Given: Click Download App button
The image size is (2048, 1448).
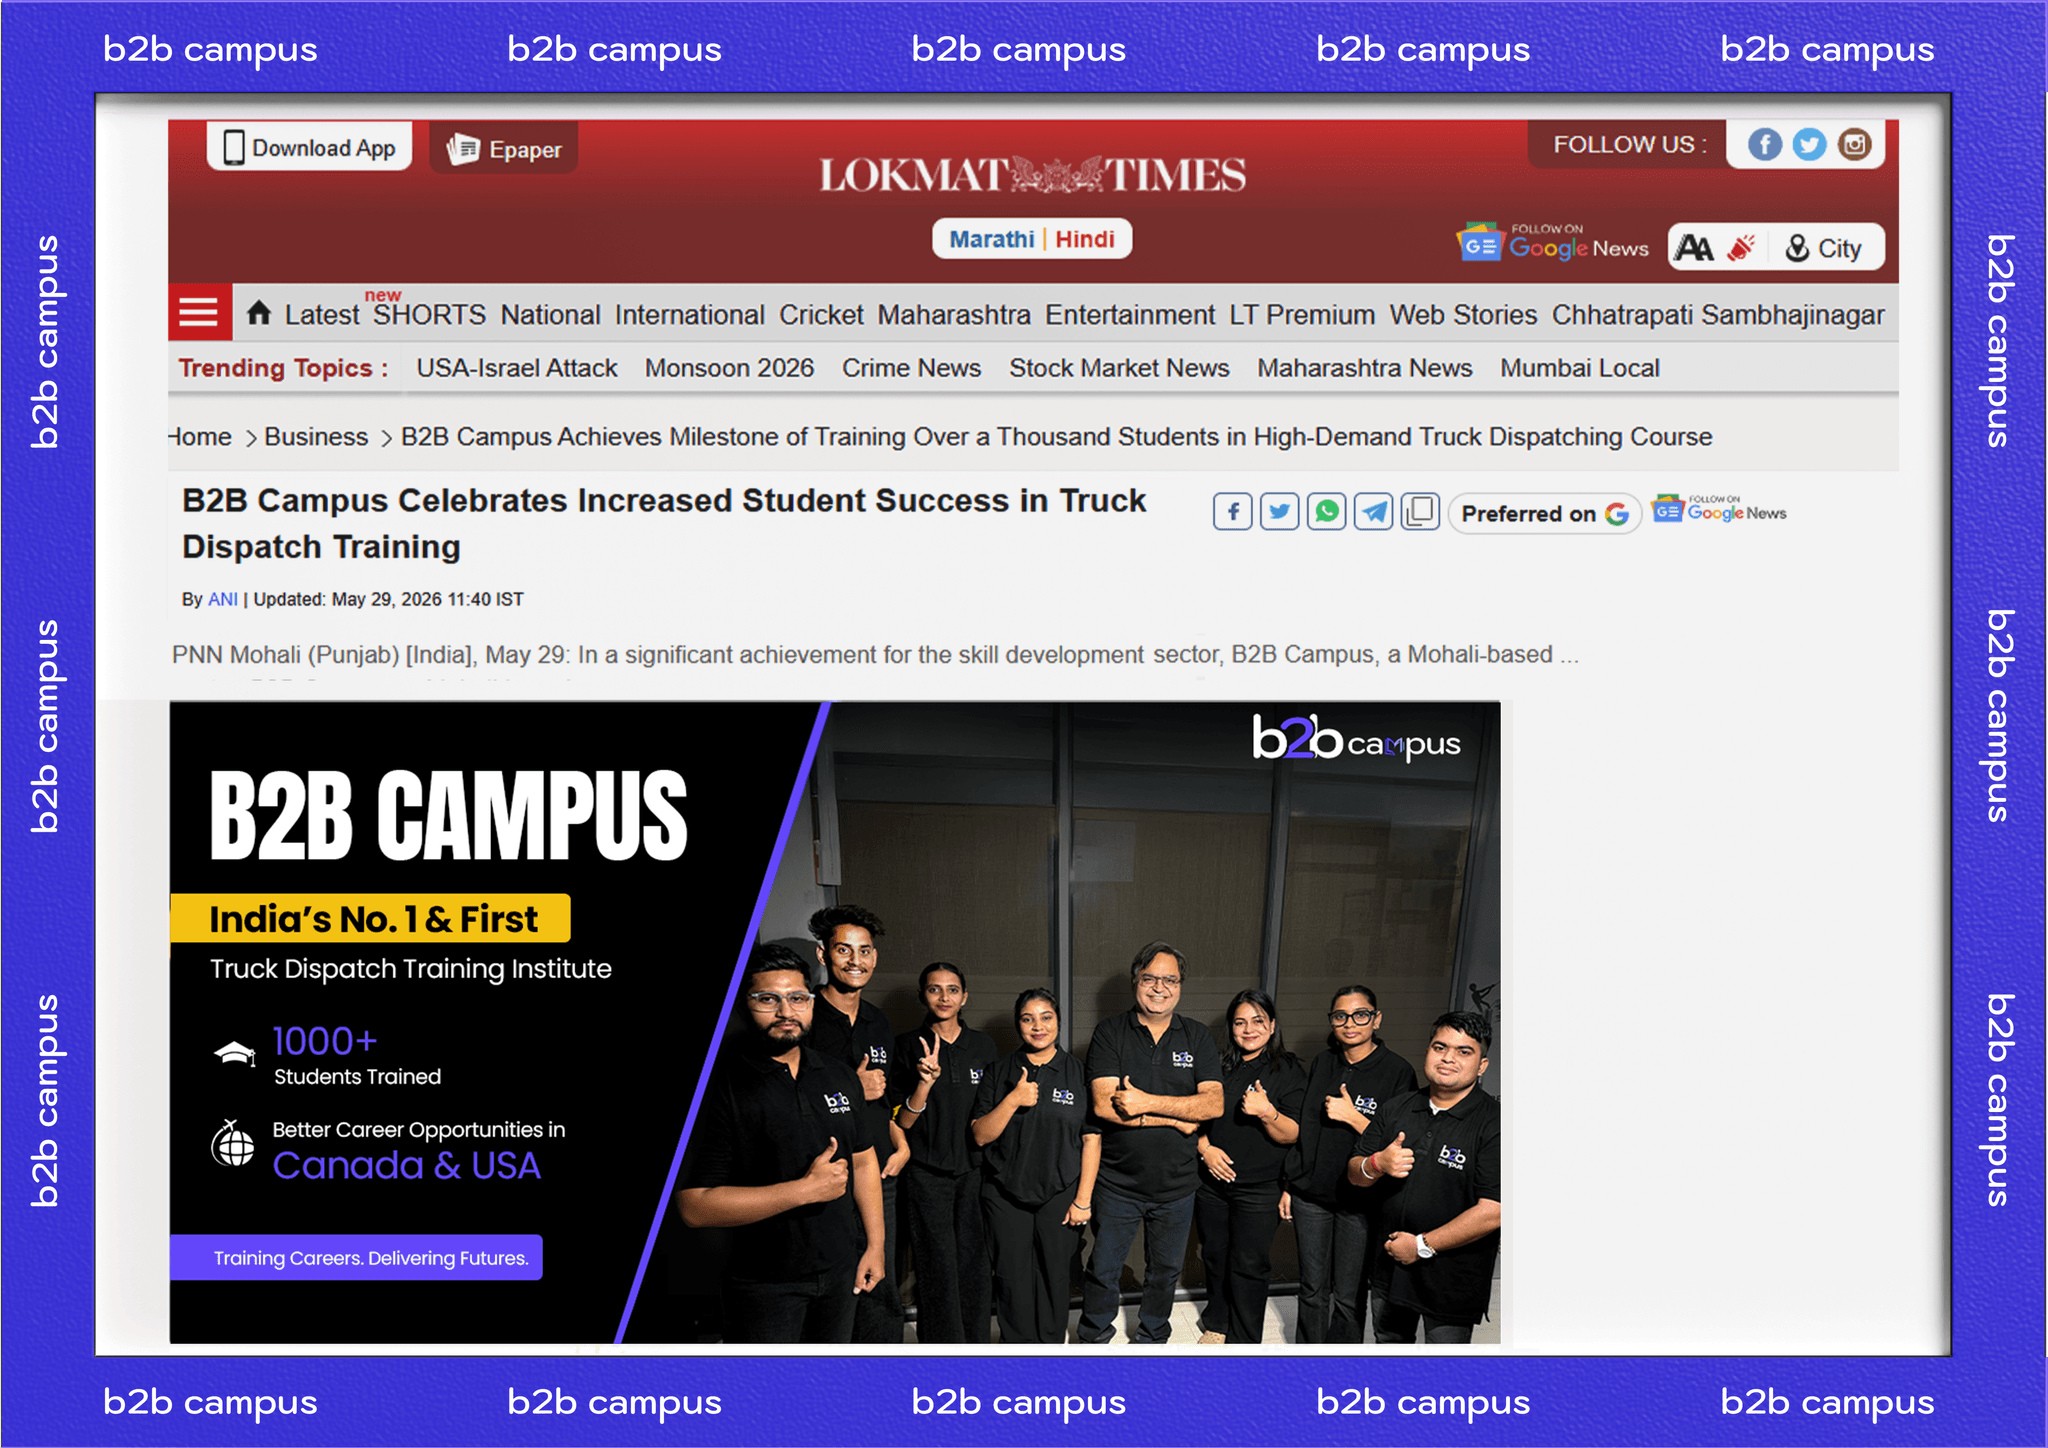Looking at the screenshot, I should [x=310, y=148].
